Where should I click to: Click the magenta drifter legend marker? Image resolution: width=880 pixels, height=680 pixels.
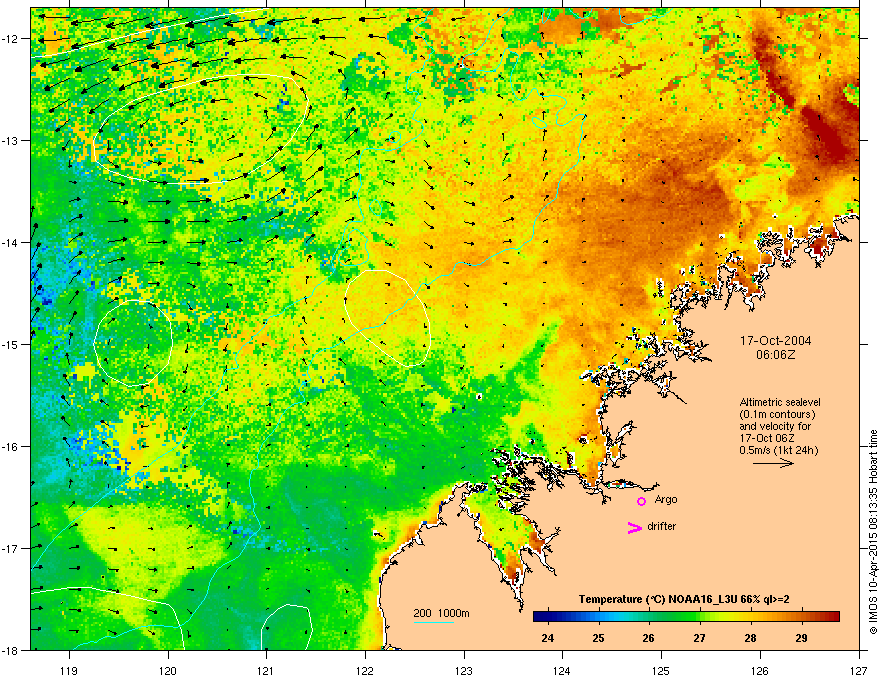[635, 527]
